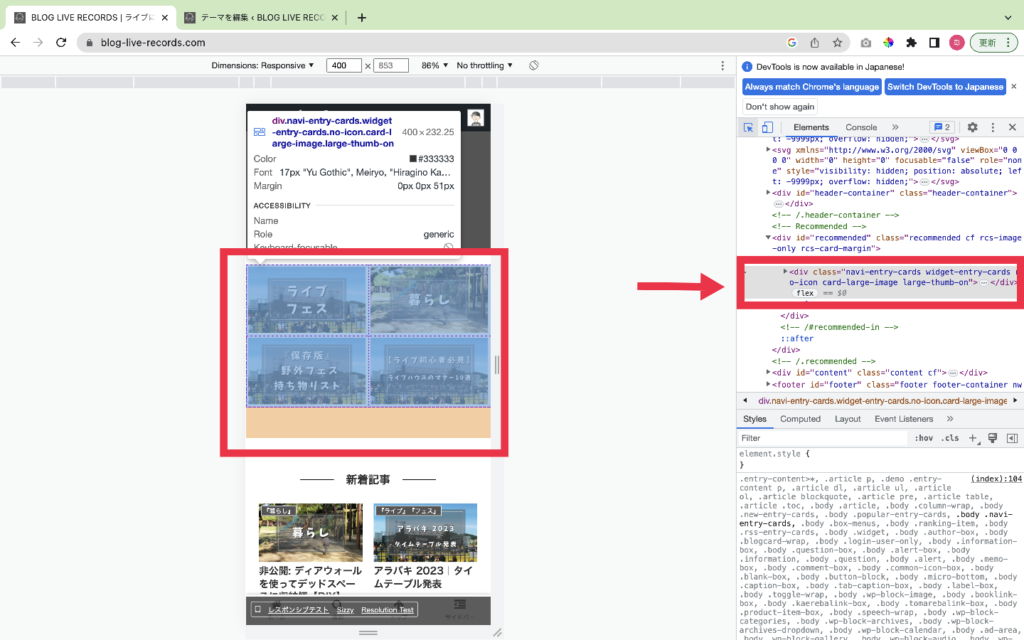Image resolution: width=1024 pixels, height=640 pixels.
Task: Switch to the Console panel tab
Action: pyautogui.click(x=861, y=127)
